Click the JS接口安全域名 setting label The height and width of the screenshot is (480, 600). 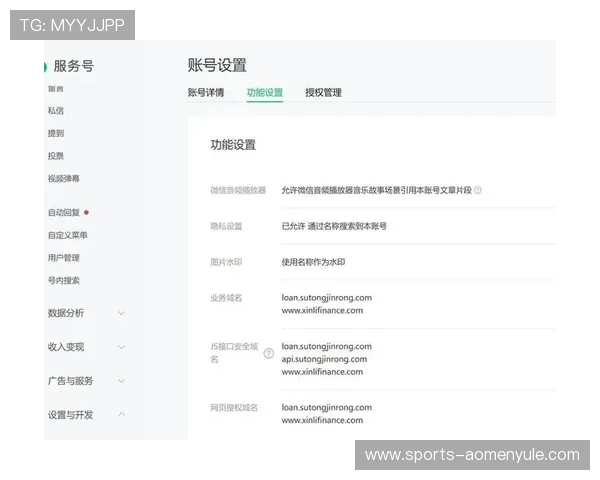pyautogui.click(x=234, y=353)
